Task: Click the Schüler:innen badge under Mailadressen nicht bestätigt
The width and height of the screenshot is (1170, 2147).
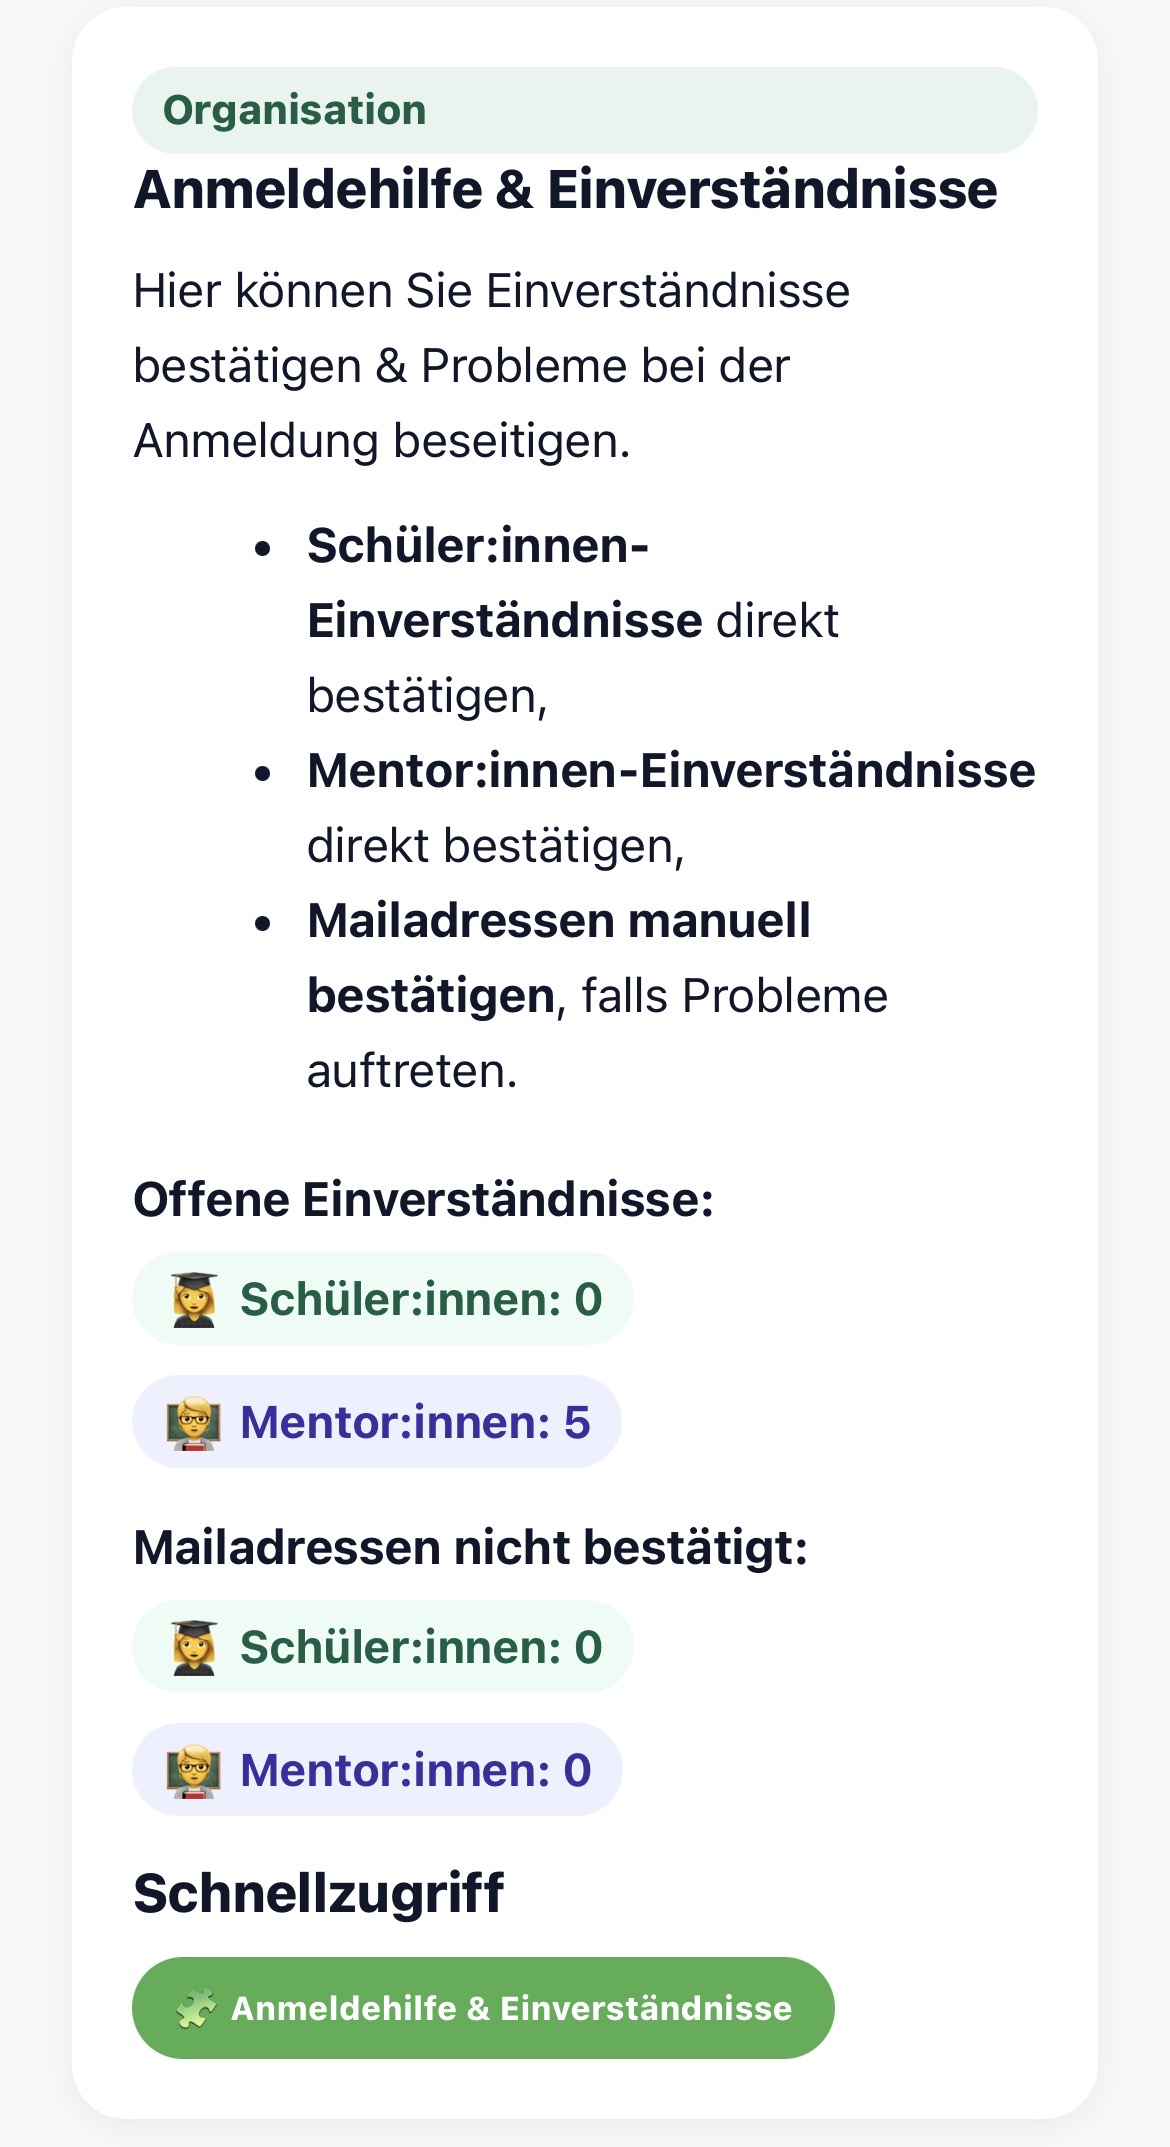Action: point(380,1645)
